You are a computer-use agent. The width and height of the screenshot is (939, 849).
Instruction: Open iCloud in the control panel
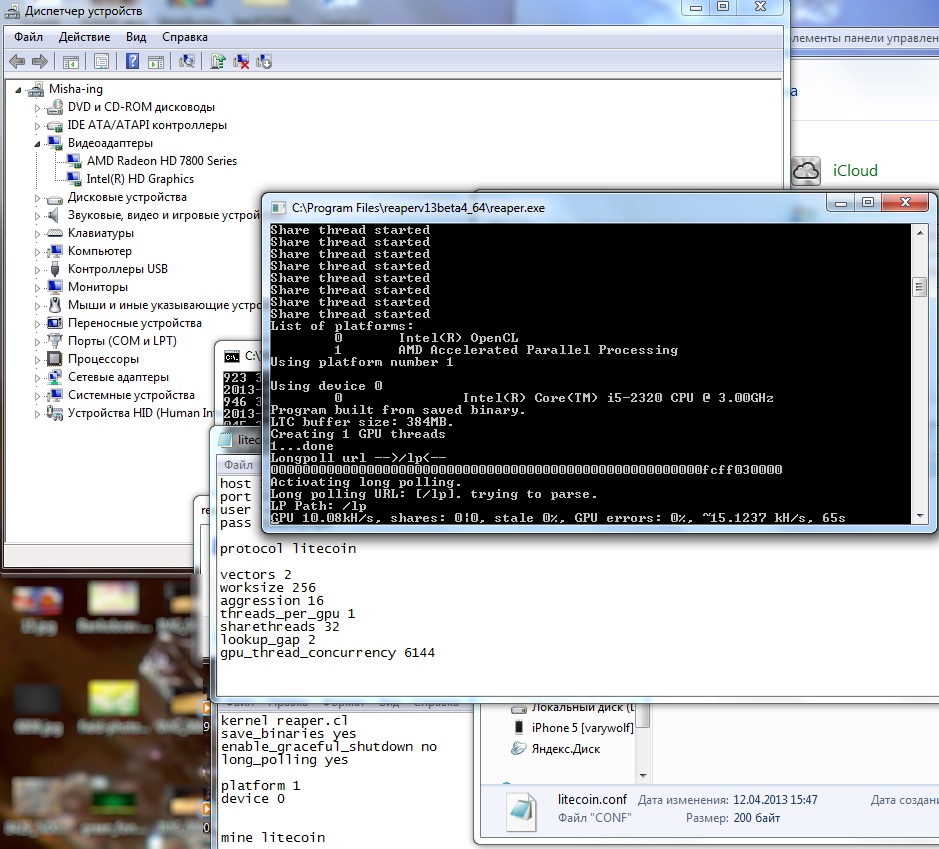click(855, 171)
